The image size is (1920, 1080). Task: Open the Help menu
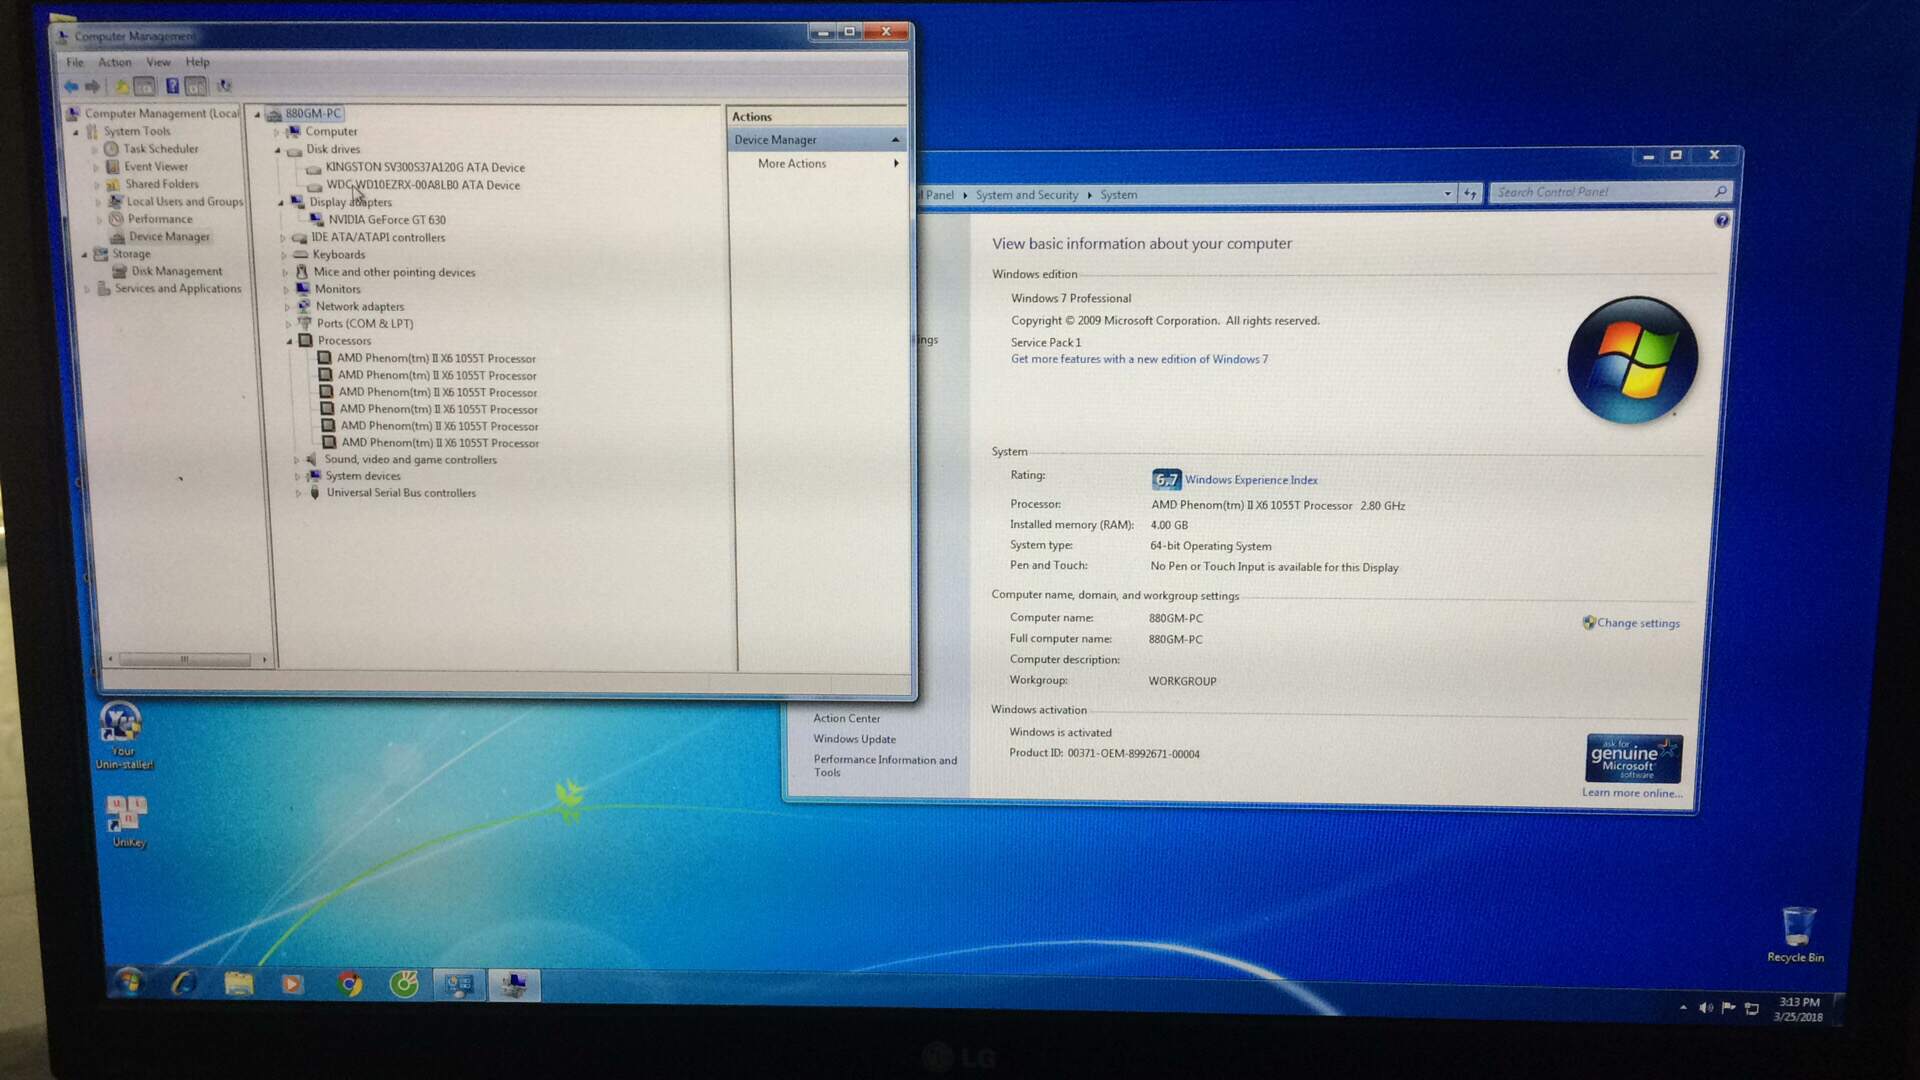tap(197, 62)
